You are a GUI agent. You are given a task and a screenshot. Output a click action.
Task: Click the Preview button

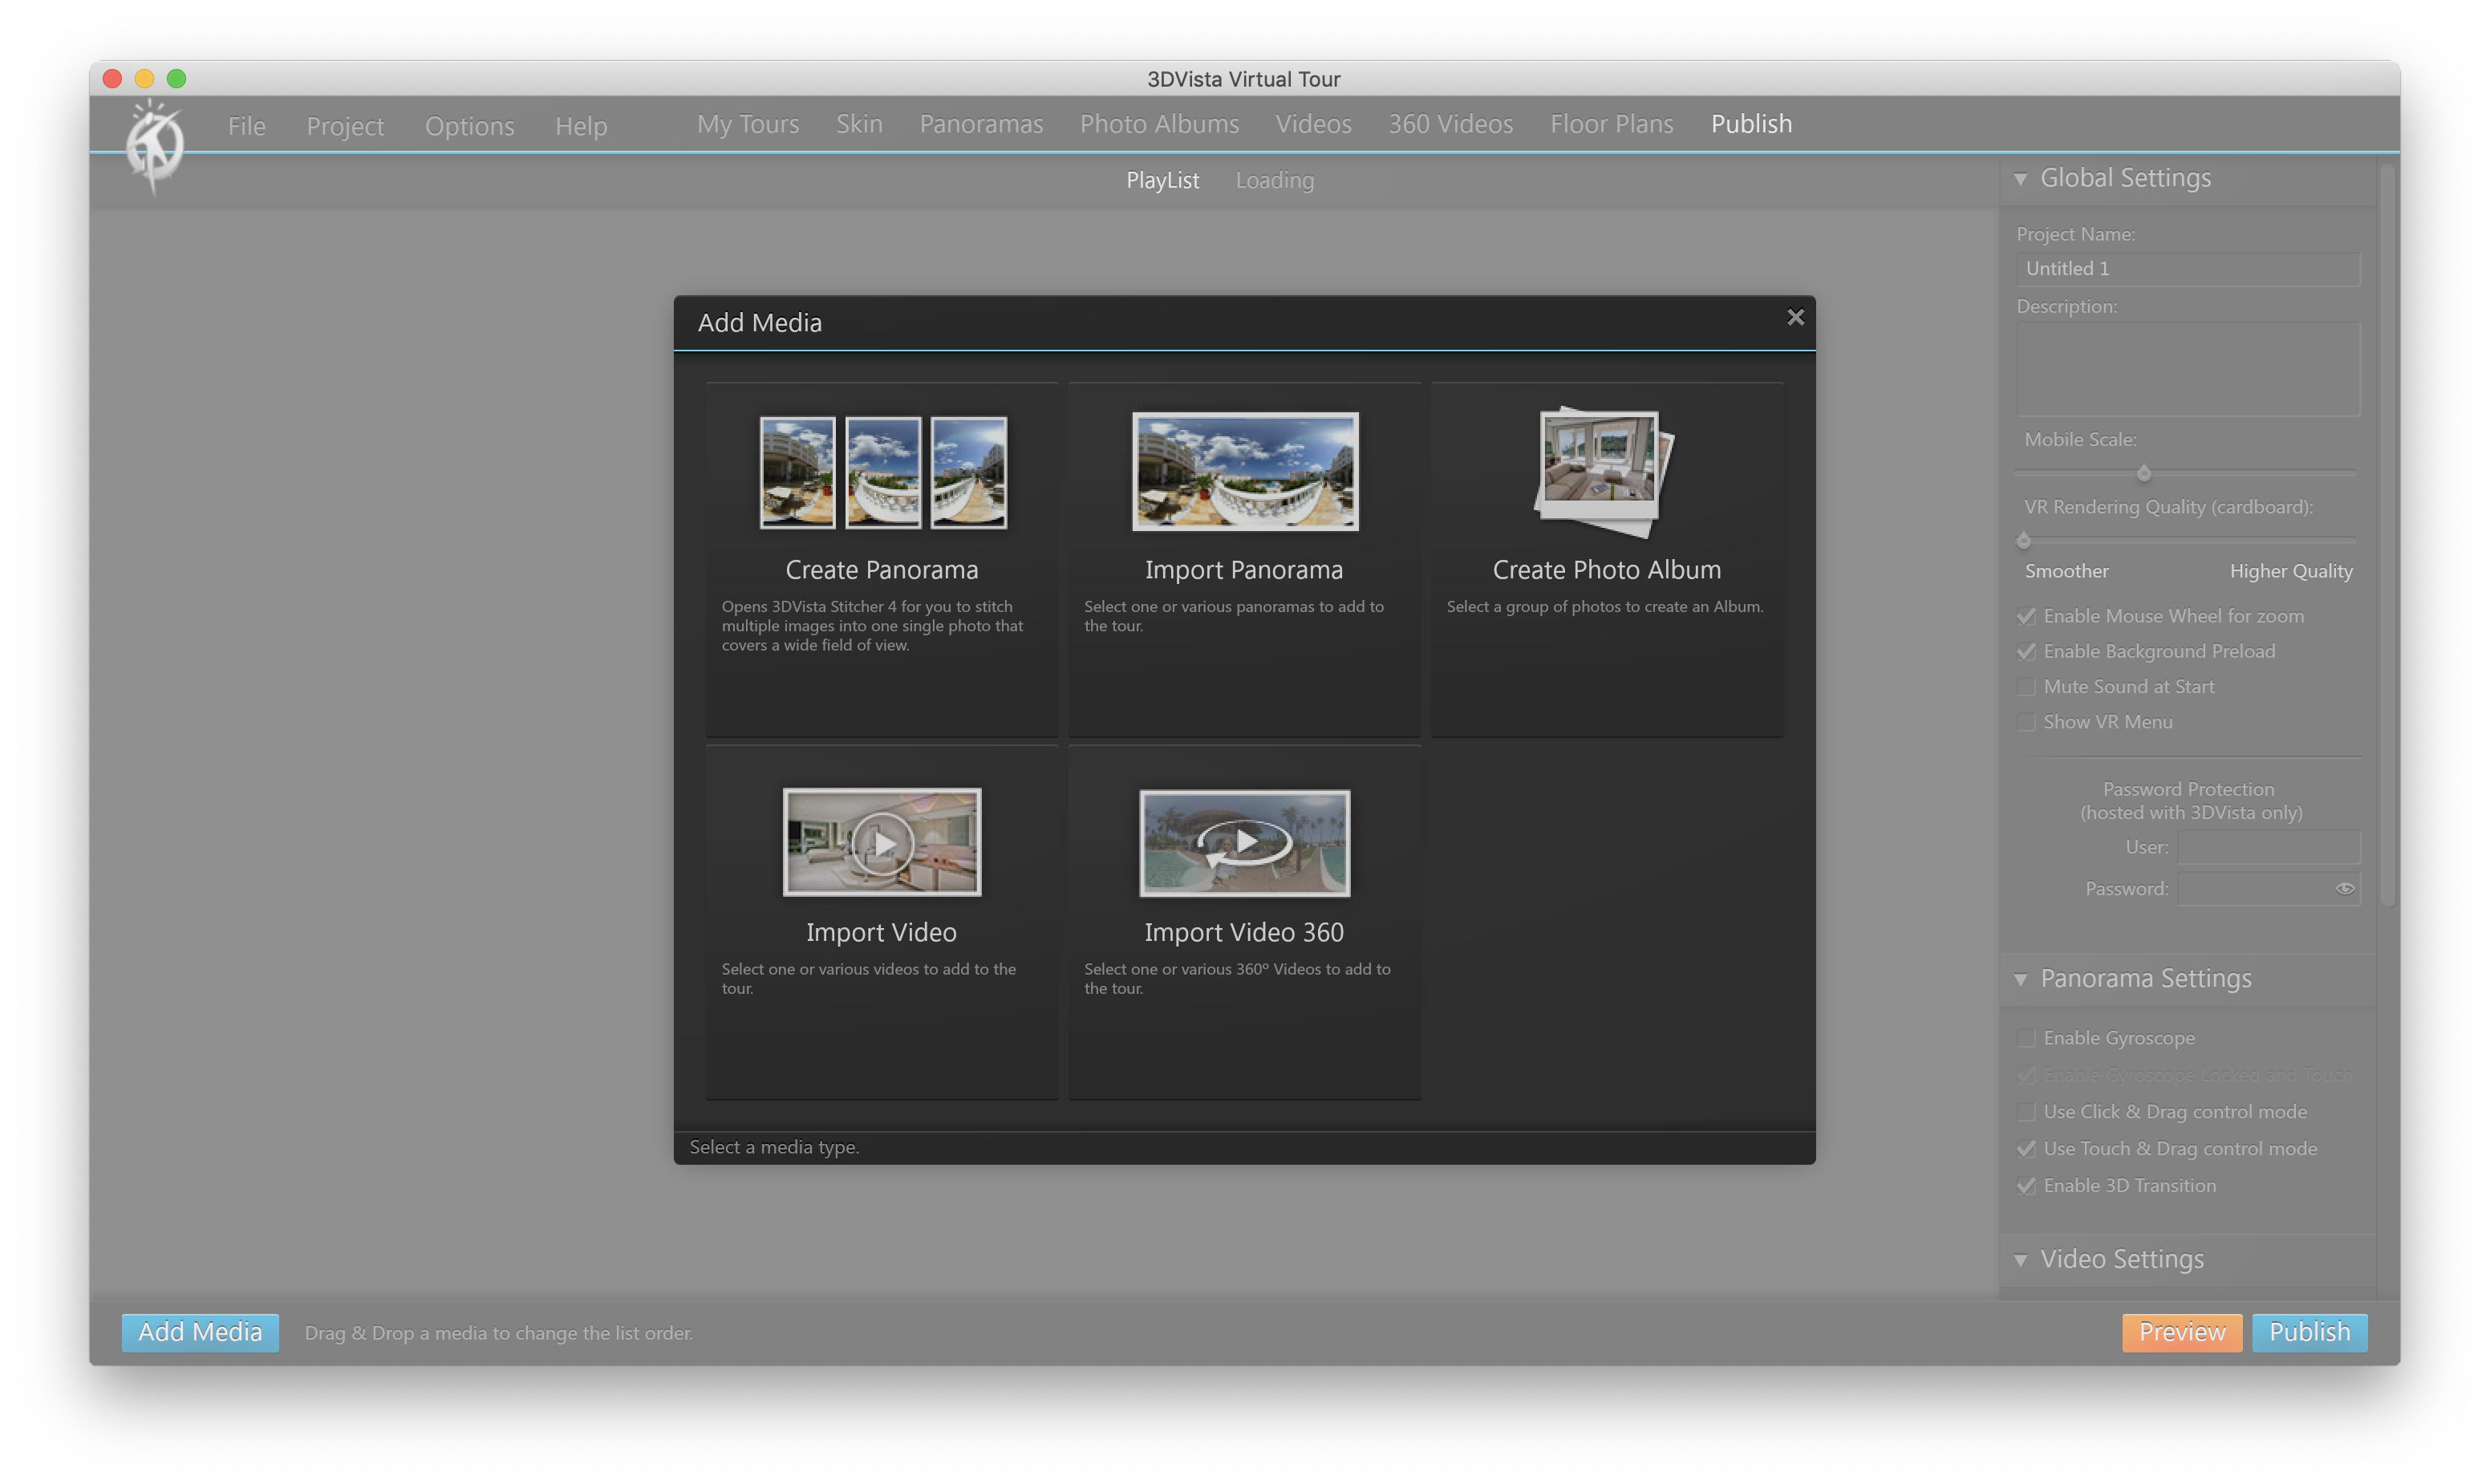2182,1332
